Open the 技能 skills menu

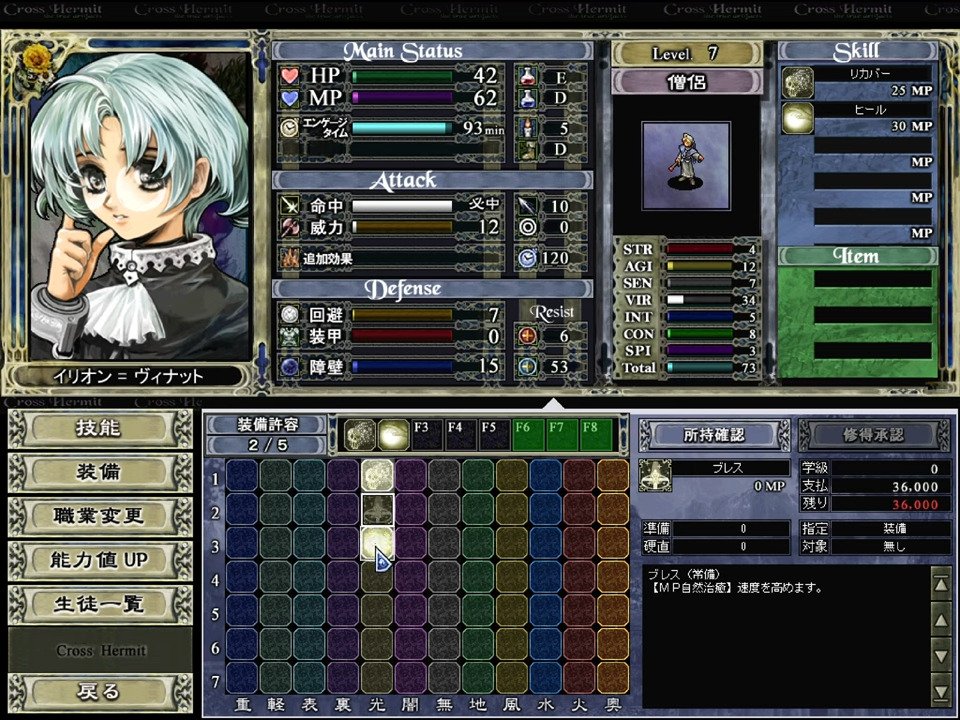tap(99, 428)
